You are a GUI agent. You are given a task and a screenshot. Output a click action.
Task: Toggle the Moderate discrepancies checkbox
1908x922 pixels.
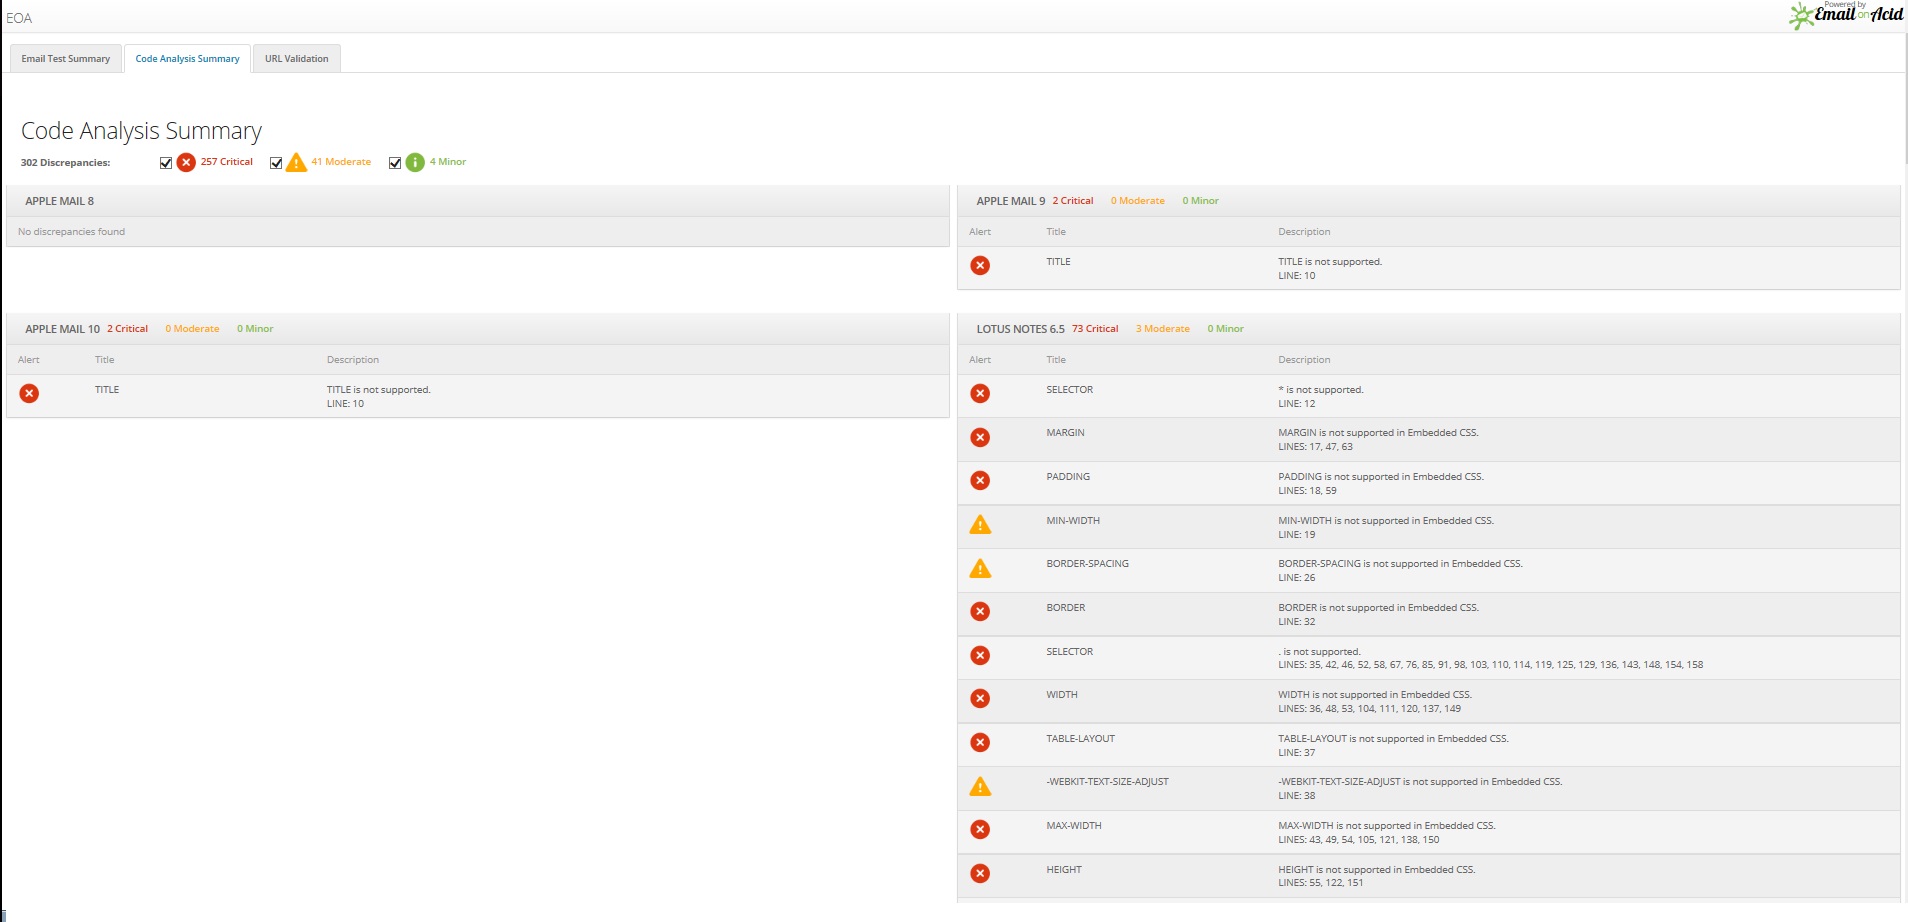(x=276, y=163)
